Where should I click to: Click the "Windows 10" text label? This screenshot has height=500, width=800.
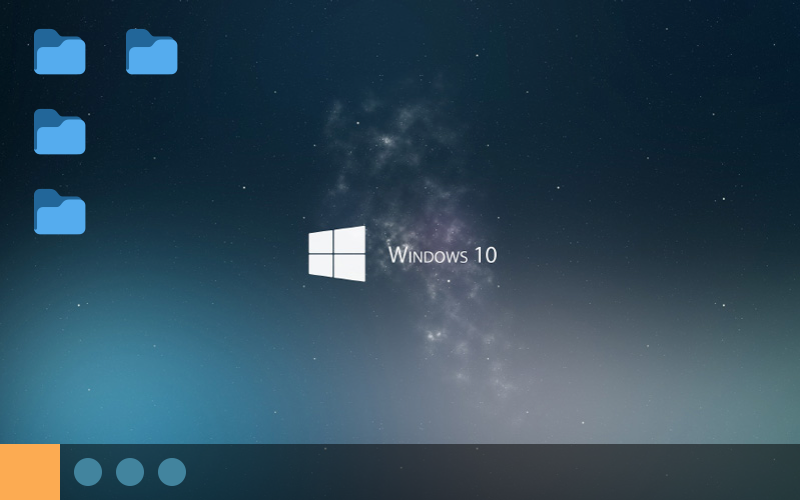pyautogui.click(x=442, y=255)
